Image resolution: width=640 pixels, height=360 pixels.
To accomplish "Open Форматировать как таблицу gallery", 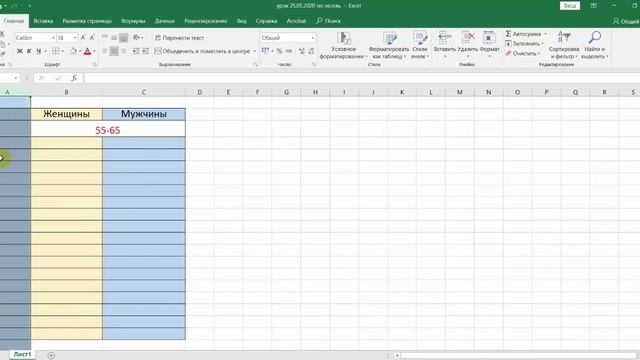I will coord(389,45).
